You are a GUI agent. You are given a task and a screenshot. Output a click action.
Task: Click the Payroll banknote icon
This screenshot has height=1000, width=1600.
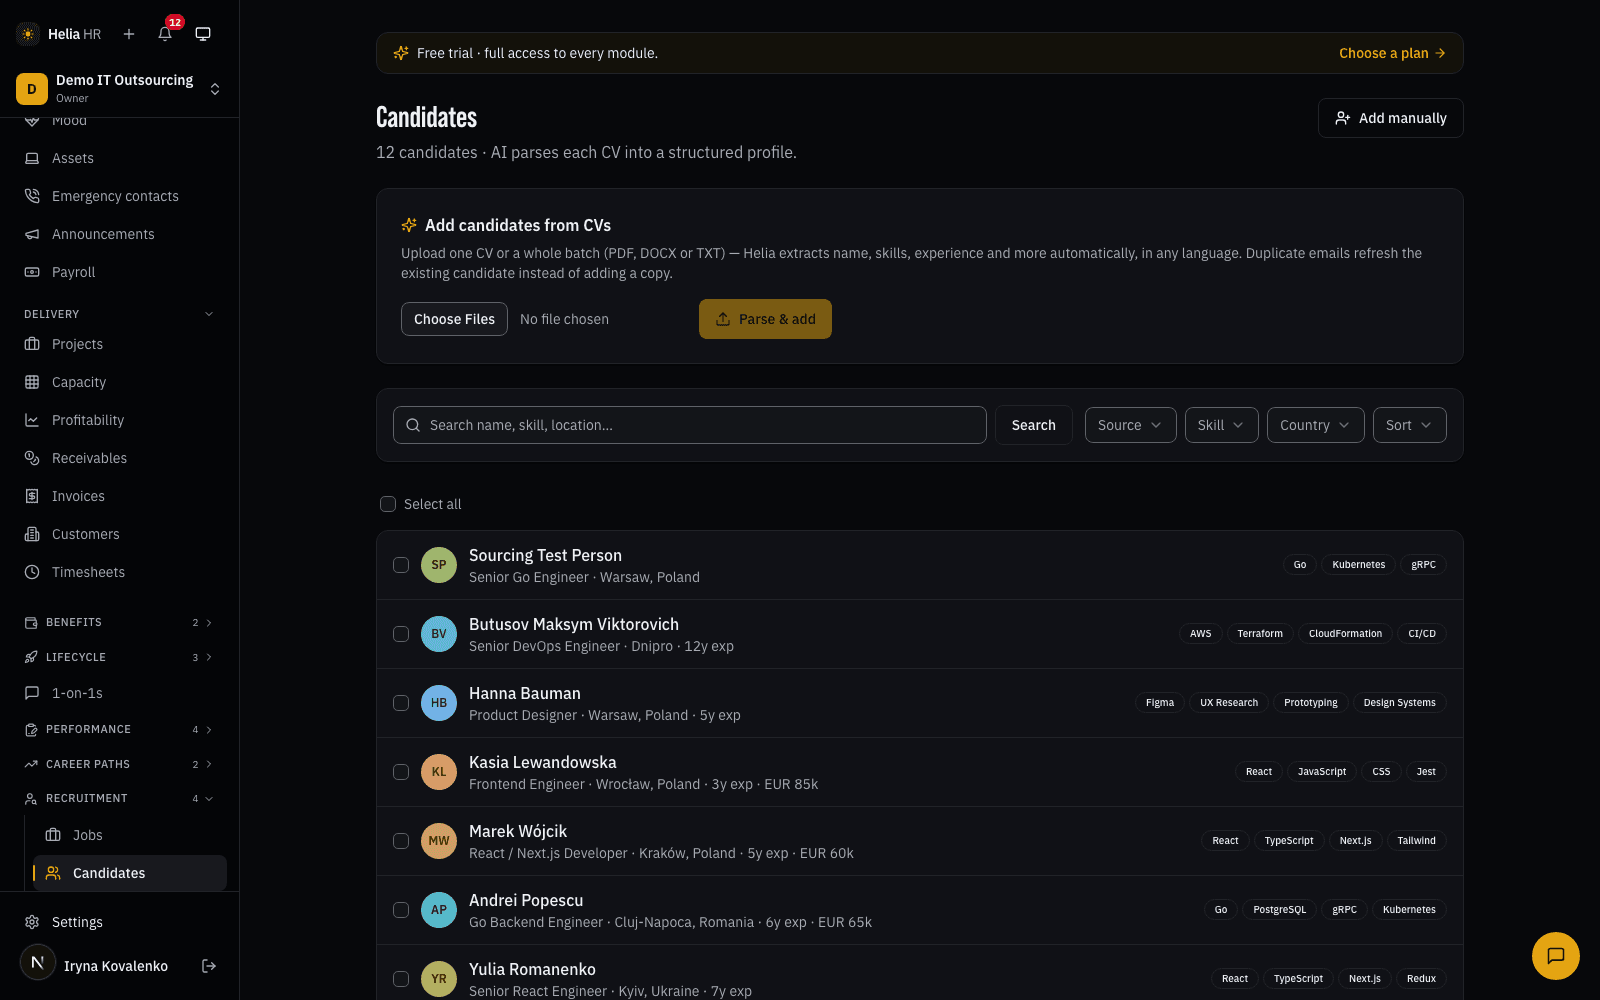(32, 272)
